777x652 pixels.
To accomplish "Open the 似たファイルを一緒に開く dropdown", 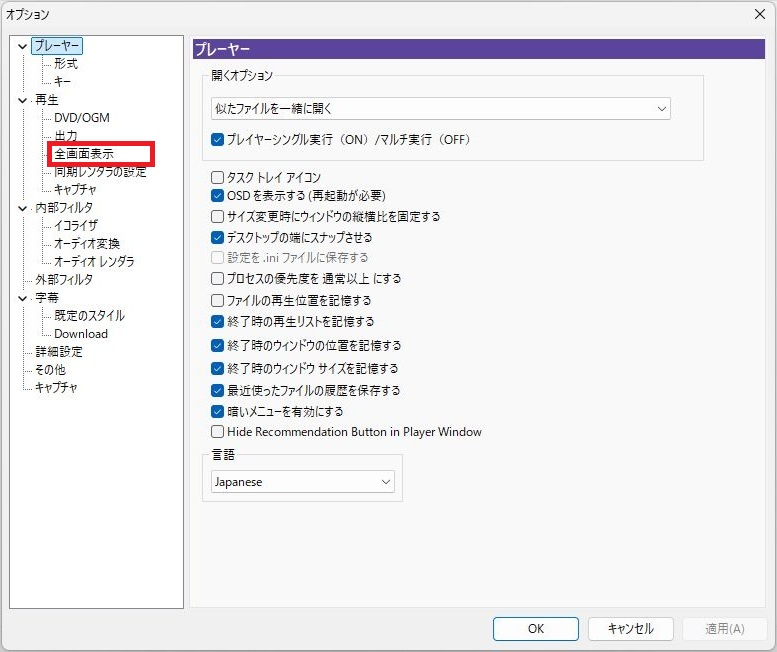I will (x=440, y=108).
